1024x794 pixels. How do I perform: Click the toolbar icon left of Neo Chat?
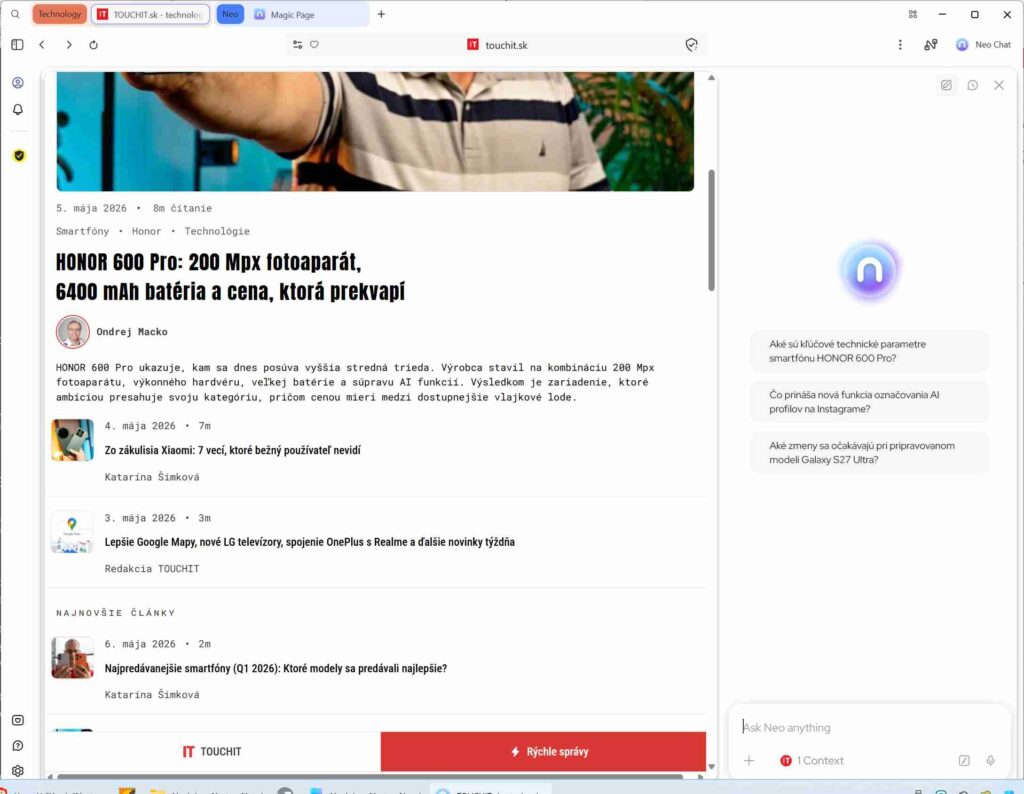point(931,44)
